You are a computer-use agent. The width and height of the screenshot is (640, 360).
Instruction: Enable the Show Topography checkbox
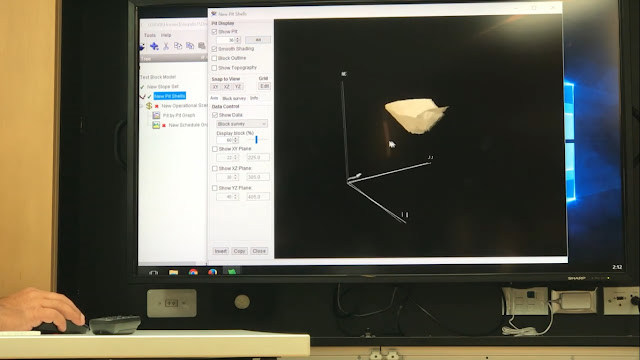point(214,68)
